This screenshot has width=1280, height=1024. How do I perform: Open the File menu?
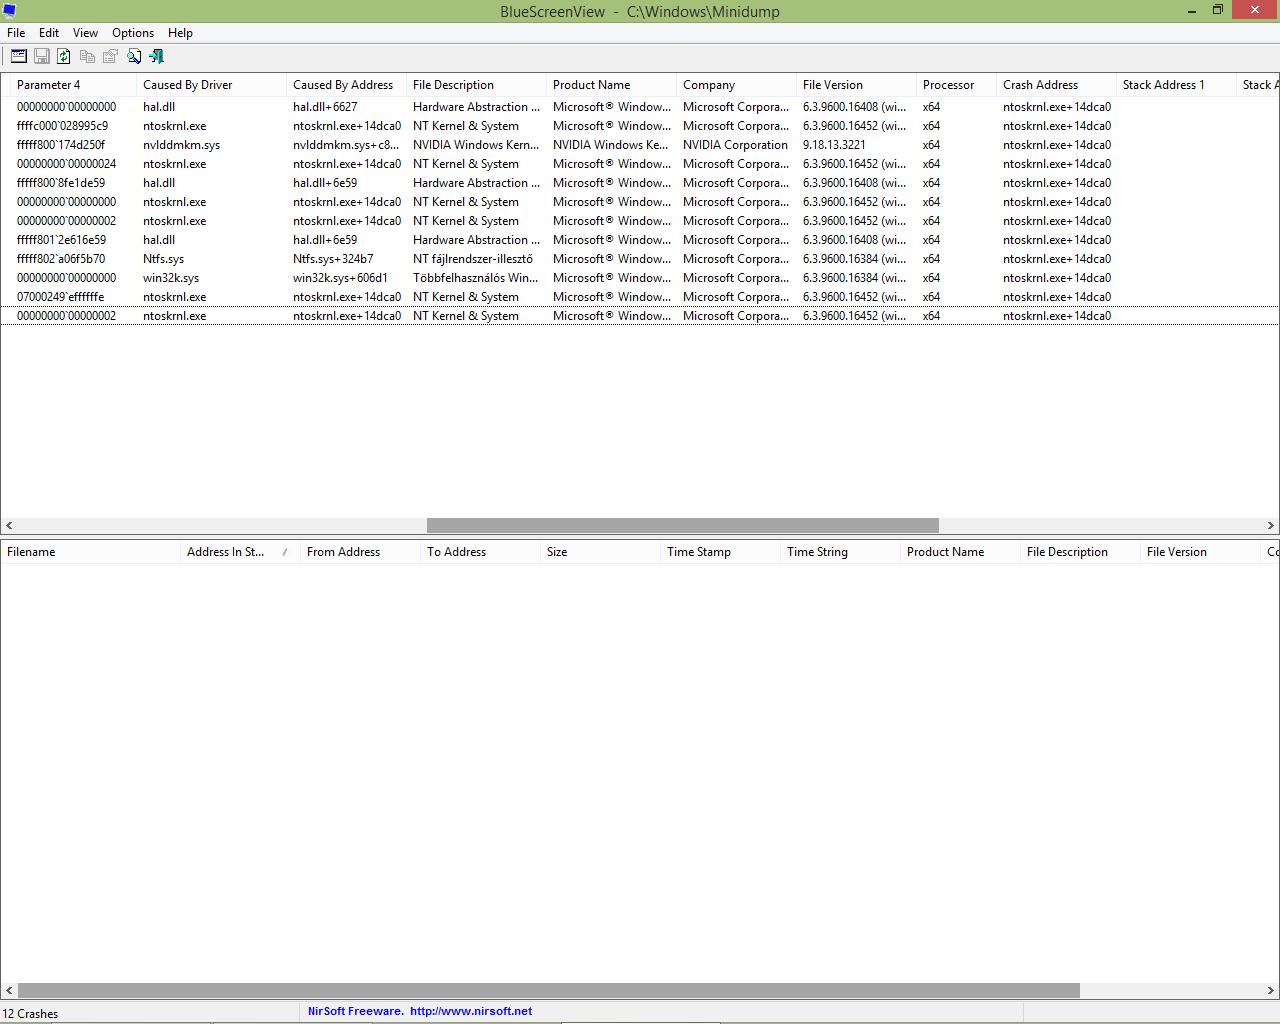tap(16, 33)
